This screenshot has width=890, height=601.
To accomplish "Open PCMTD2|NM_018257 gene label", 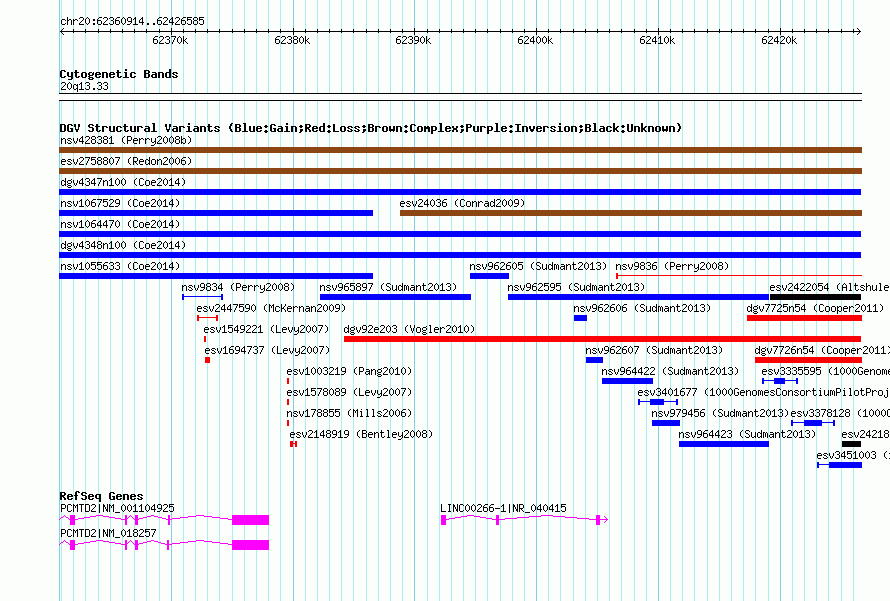I will pyautogui.click(x=108, y=533).
